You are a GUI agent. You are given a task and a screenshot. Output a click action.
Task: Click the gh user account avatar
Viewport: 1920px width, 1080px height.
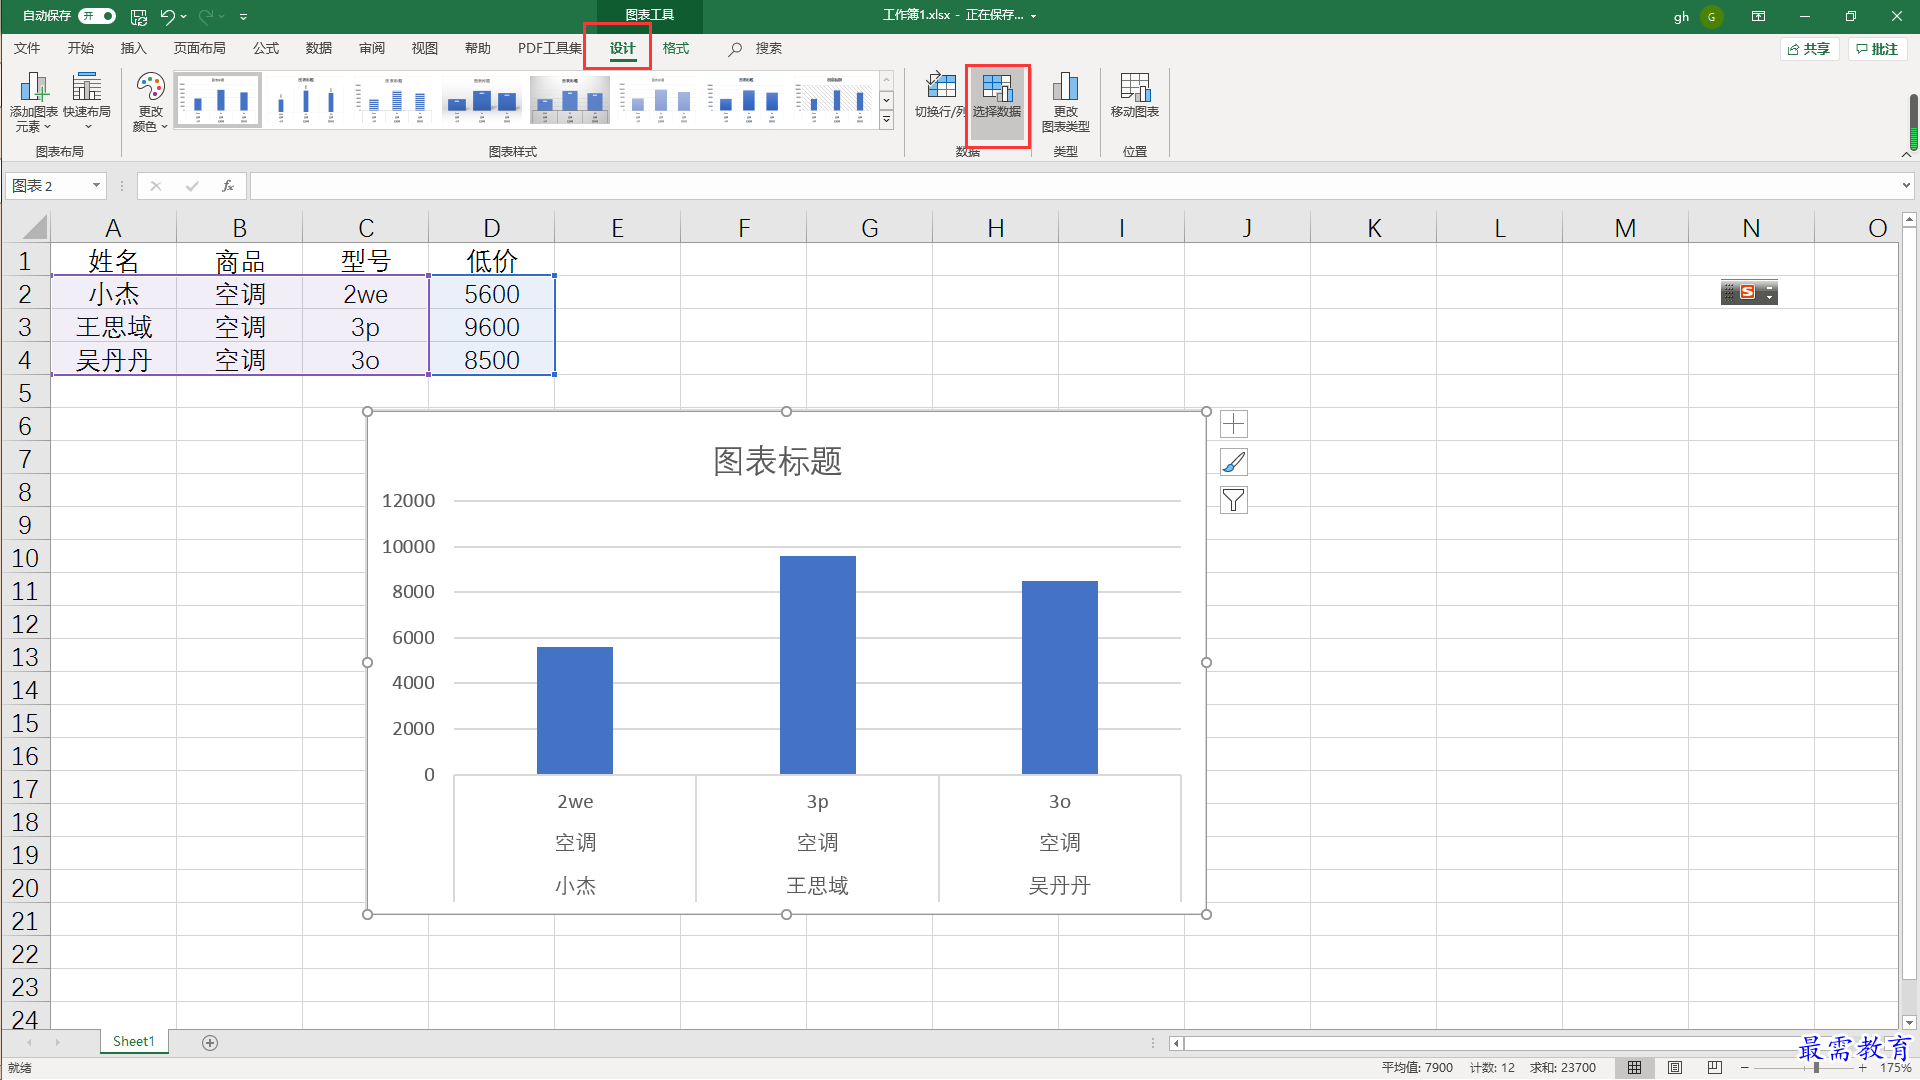(x=1711, y=16)
